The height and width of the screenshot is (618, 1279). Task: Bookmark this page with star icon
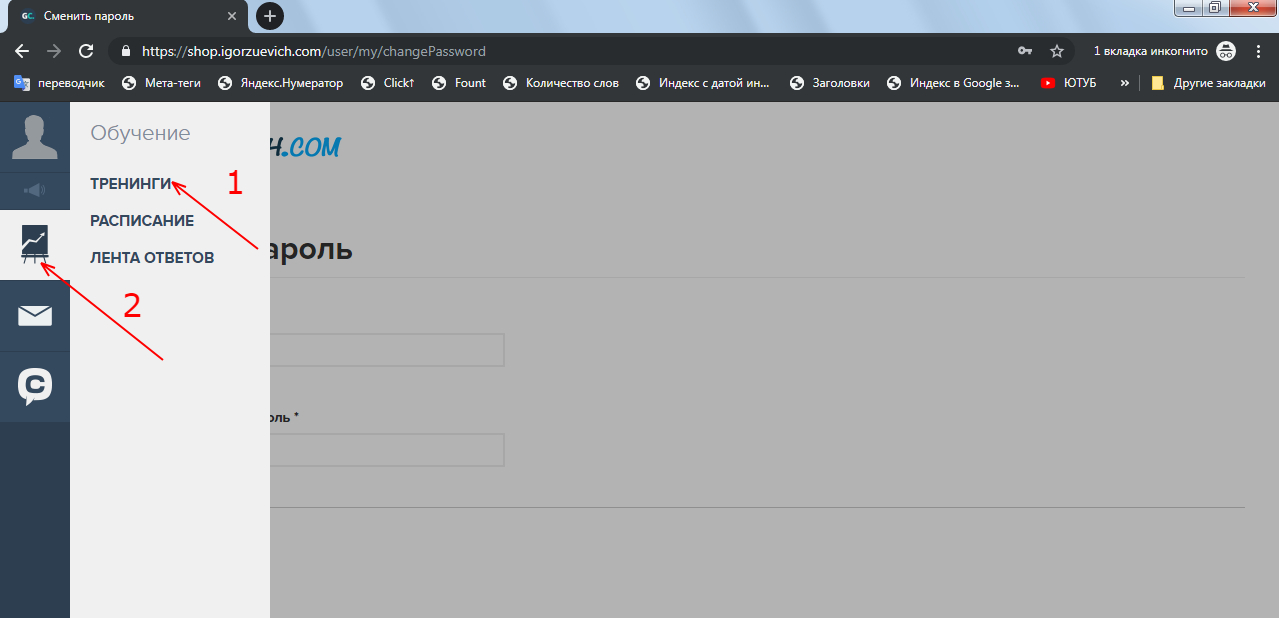[1056, 51]
